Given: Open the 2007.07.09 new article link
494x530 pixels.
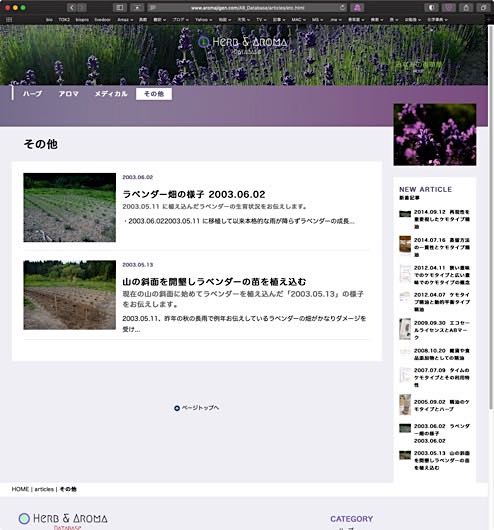Looking at the screenshot, I should [442, 378].
